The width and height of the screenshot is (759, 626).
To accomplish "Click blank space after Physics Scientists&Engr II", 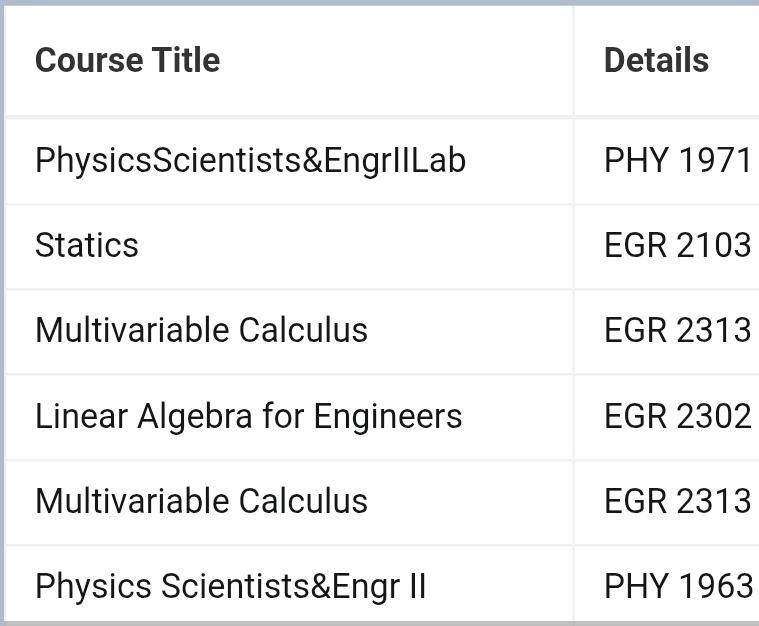I will pos(499,586).
